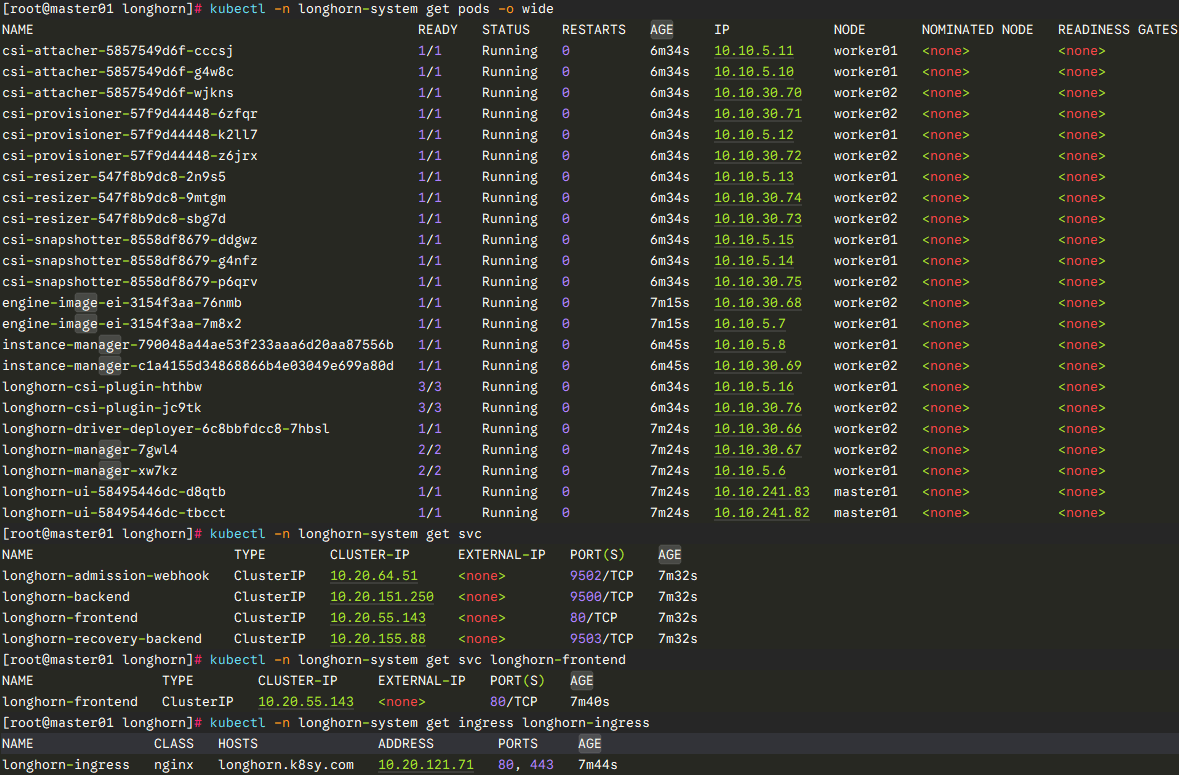Click the RESTARTS column header in the pods table
The image size is (1179, 775).
coord(593,30)
